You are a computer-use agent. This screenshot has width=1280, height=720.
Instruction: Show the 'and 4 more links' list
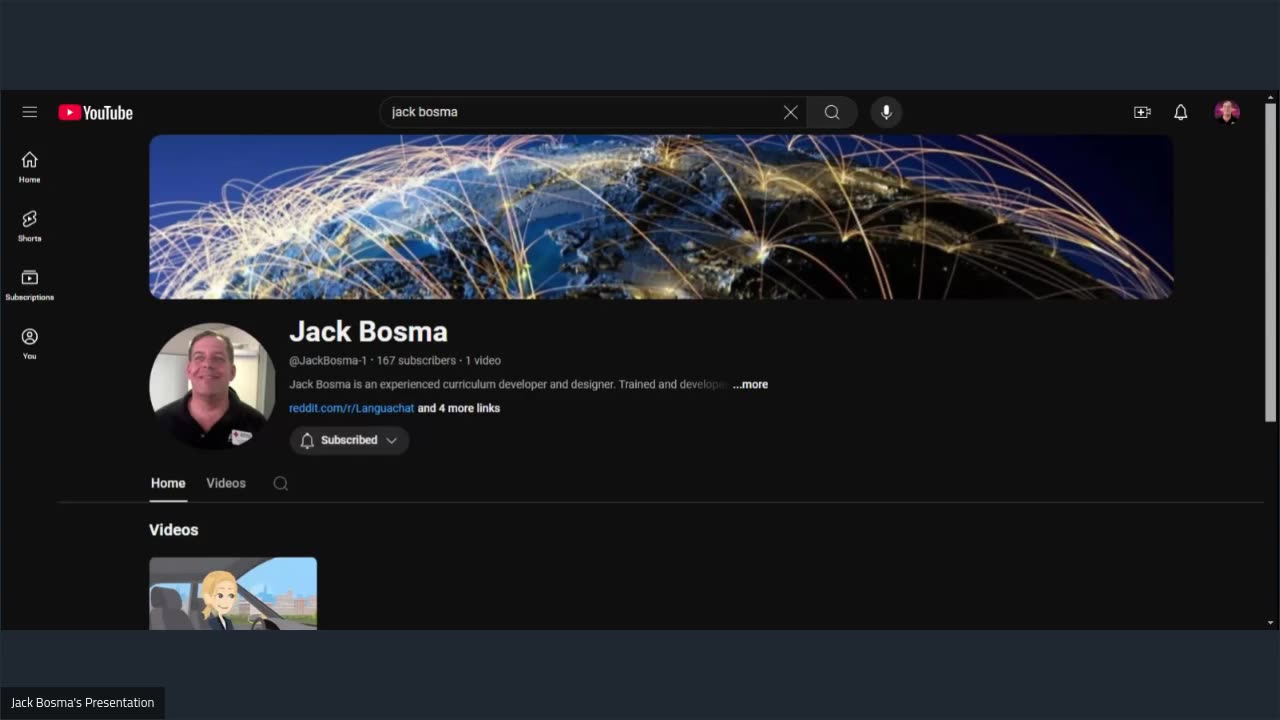459,408
